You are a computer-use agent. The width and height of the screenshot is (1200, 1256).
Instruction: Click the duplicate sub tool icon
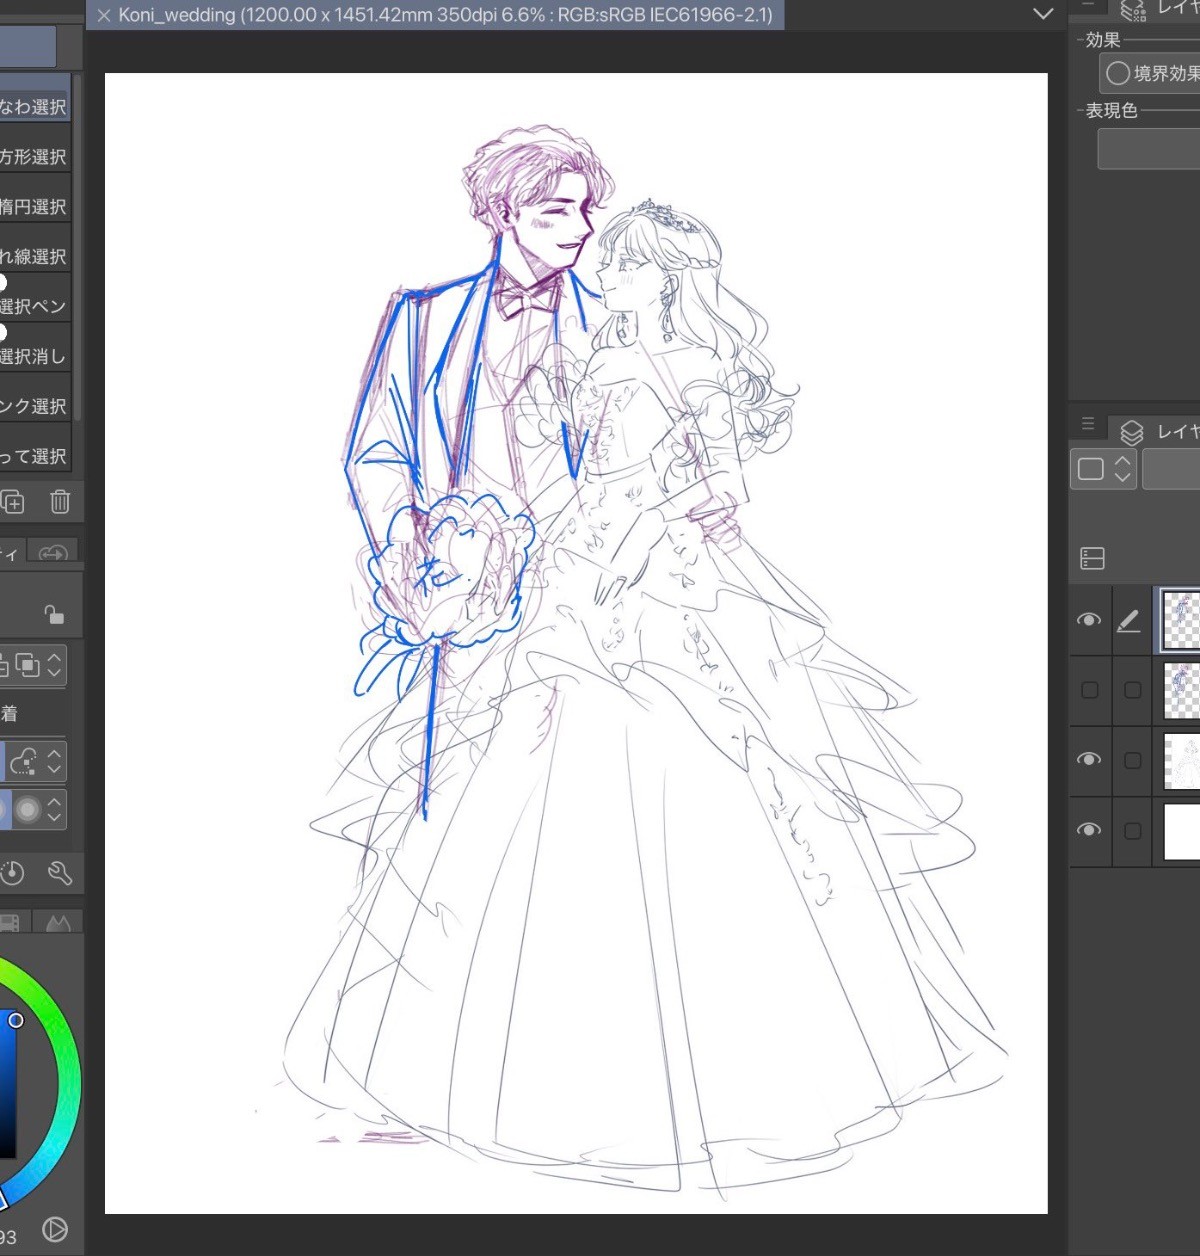(12, 502)
